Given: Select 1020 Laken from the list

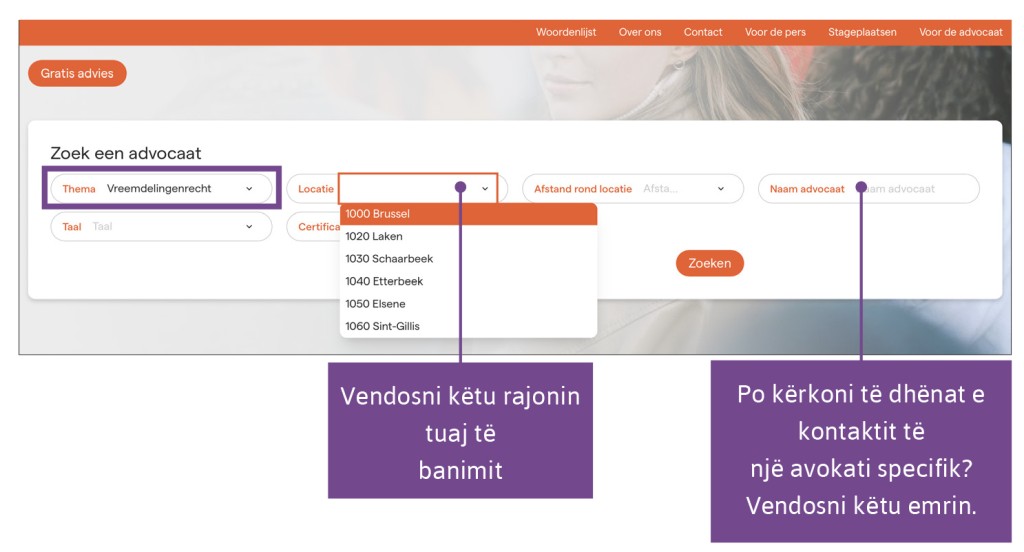Looking at the screenshot, I should click(x=468, y=236).
